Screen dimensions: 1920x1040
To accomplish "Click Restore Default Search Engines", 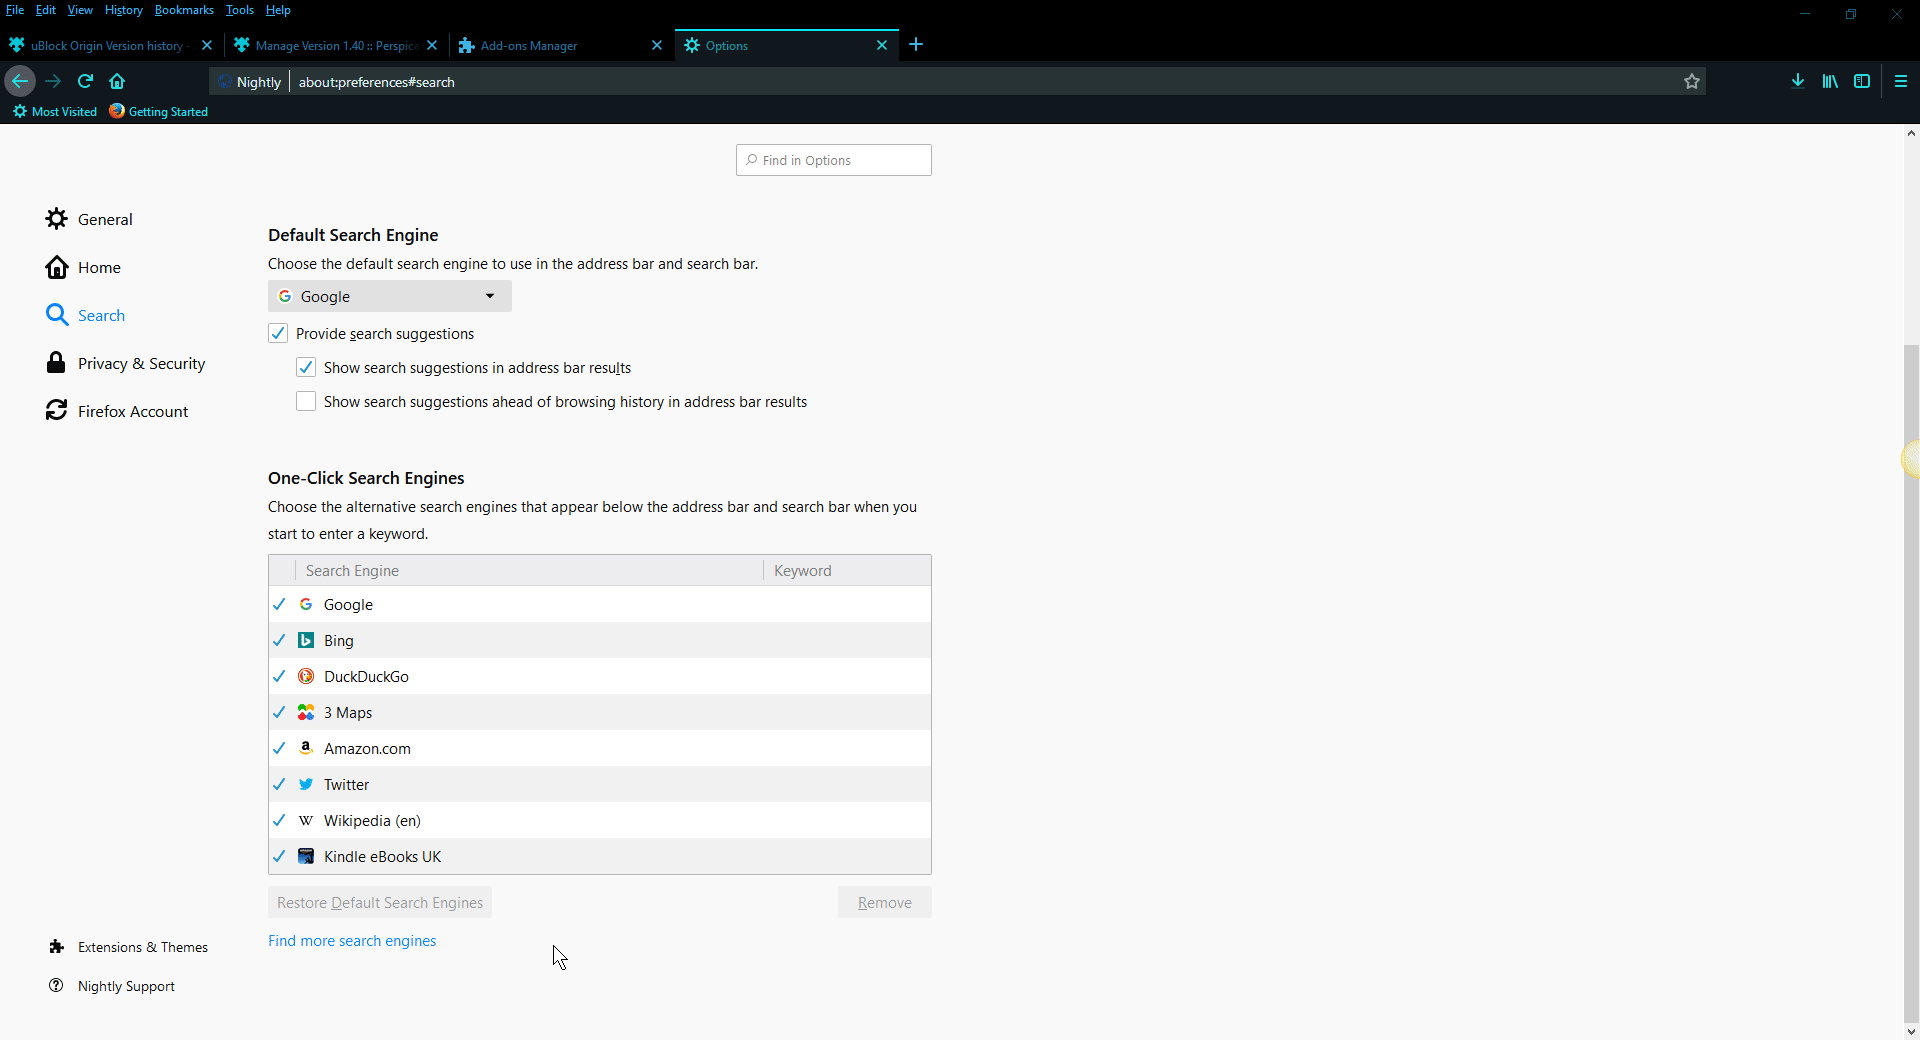I will click(379, 901).
